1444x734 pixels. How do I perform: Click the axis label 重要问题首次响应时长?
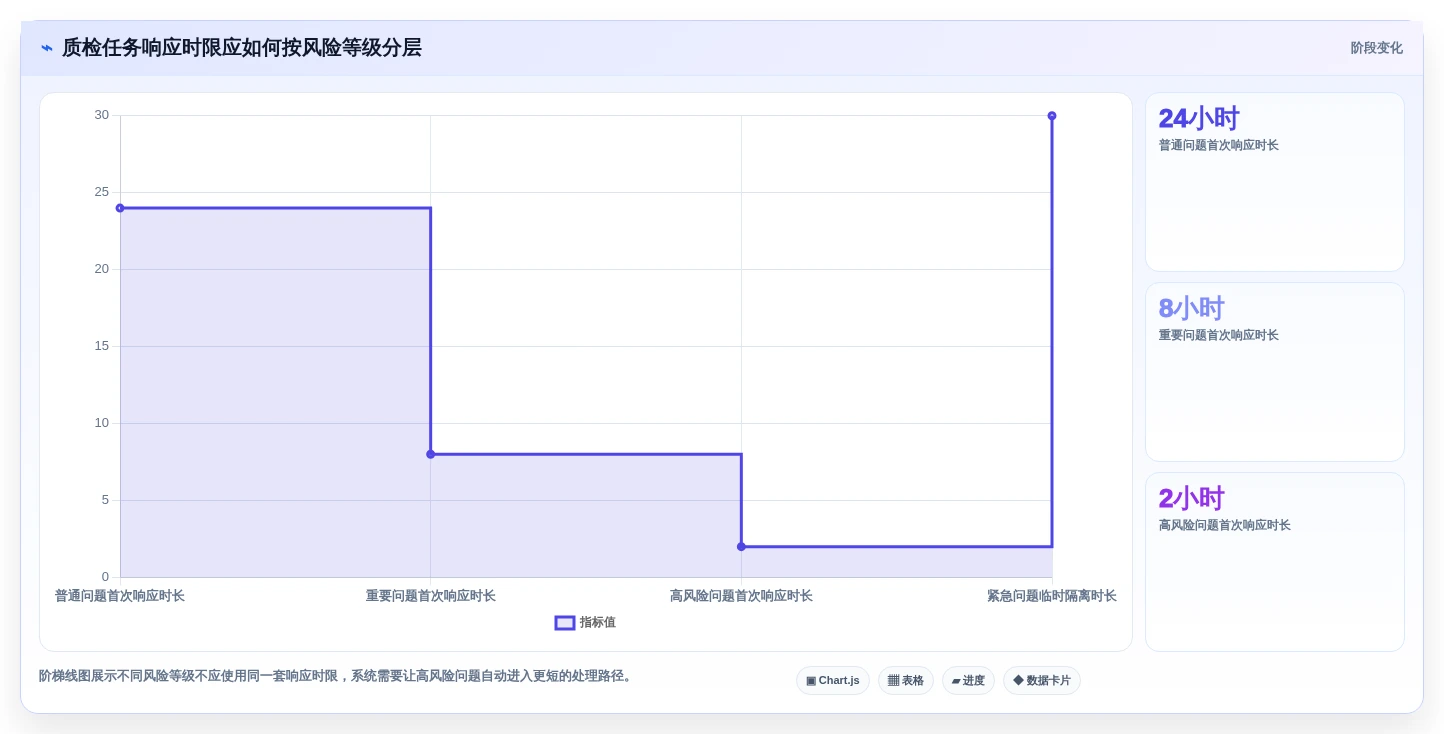tap(431, 596)
